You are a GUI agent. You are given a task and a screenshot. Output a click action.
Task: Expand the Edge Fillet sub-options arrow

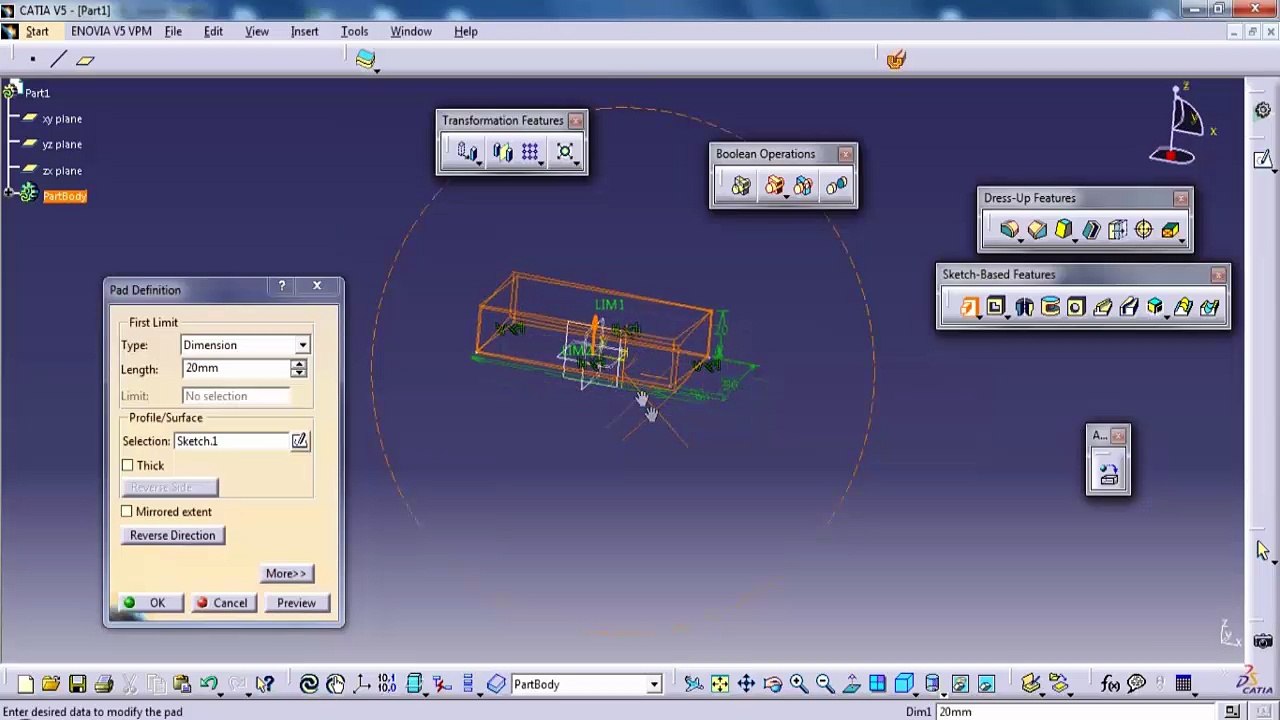coord(1019,241)
